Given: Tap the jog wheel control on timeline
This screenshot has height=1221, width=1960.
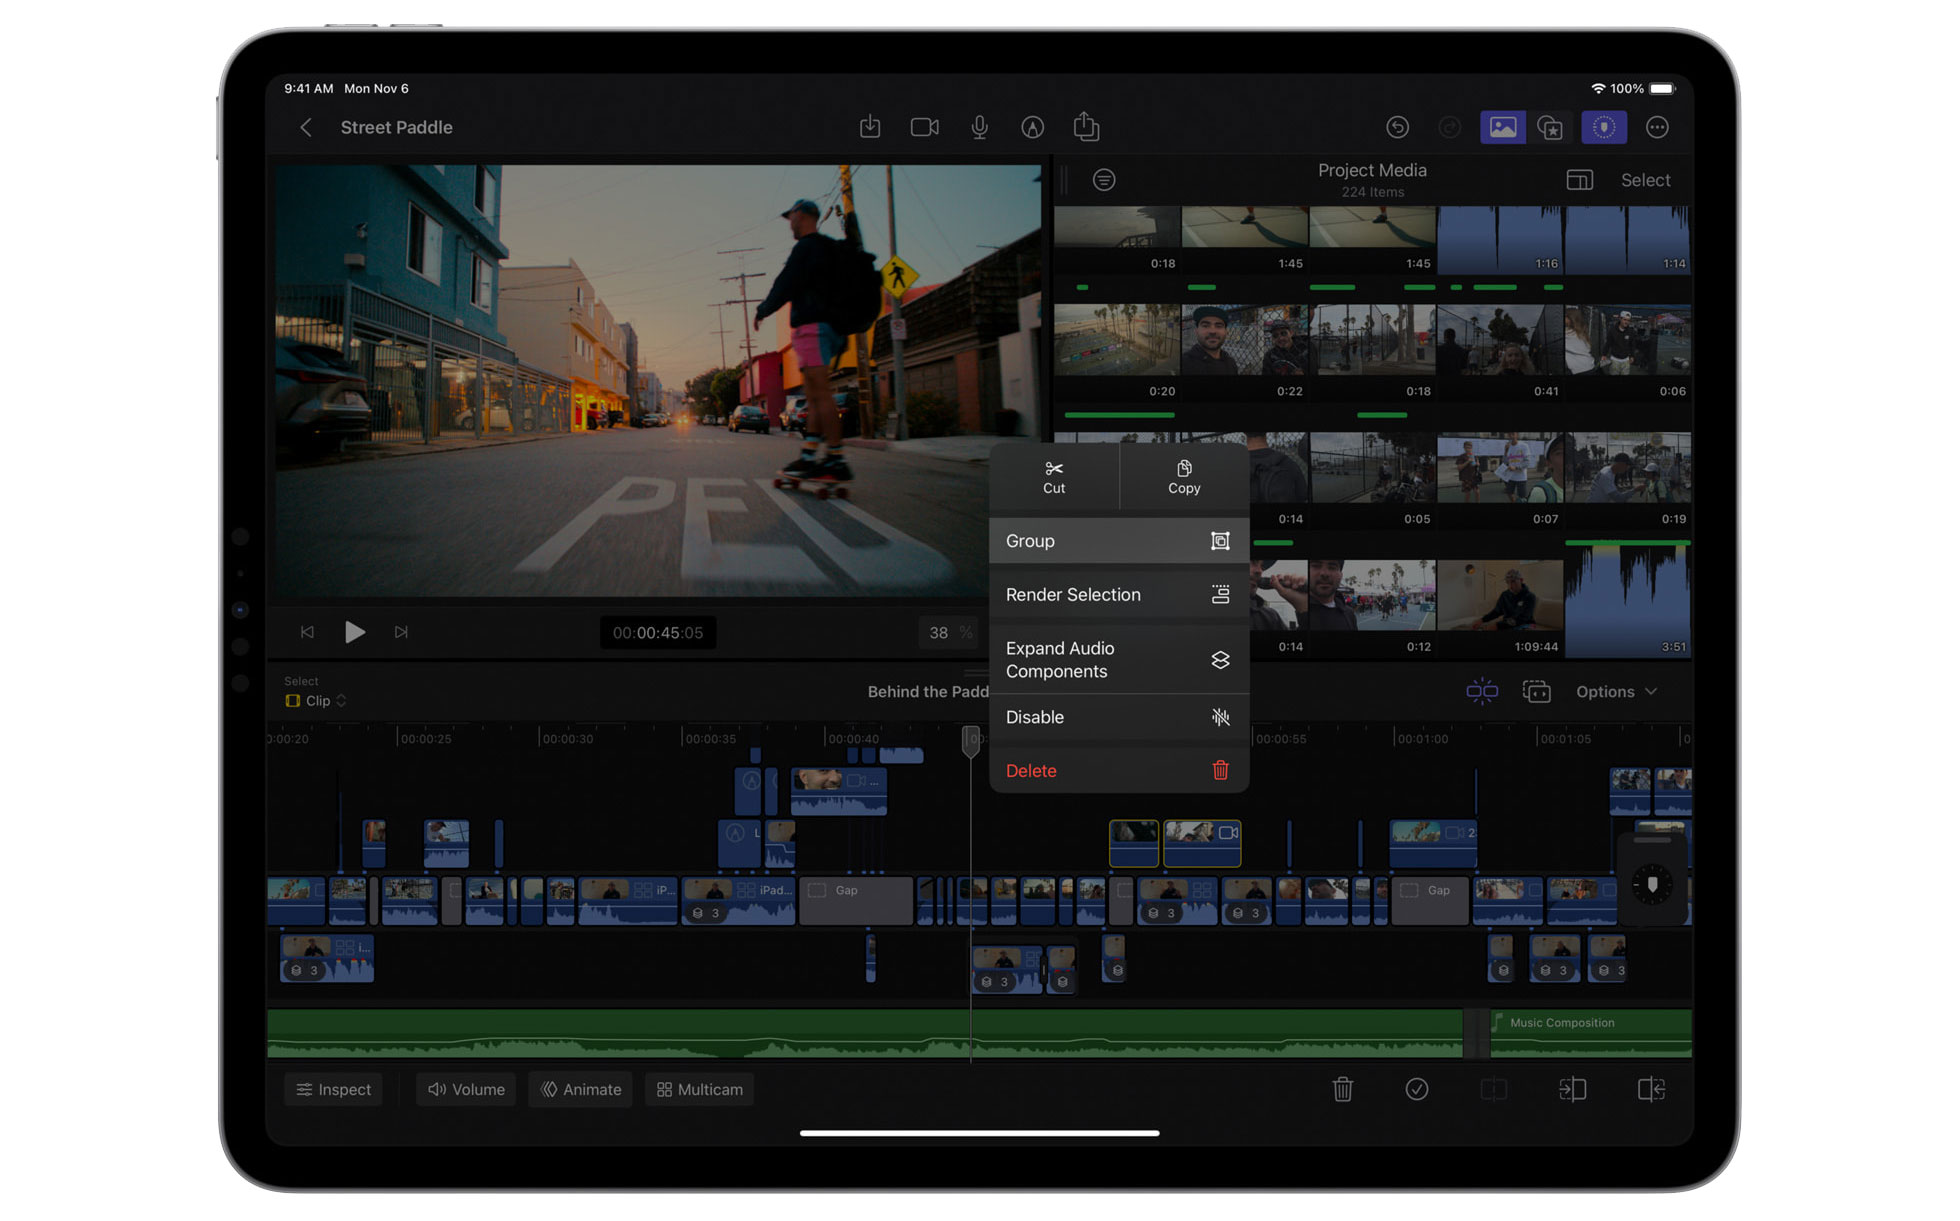Looking at the screenshot, I should click(x=1652, y=885).
